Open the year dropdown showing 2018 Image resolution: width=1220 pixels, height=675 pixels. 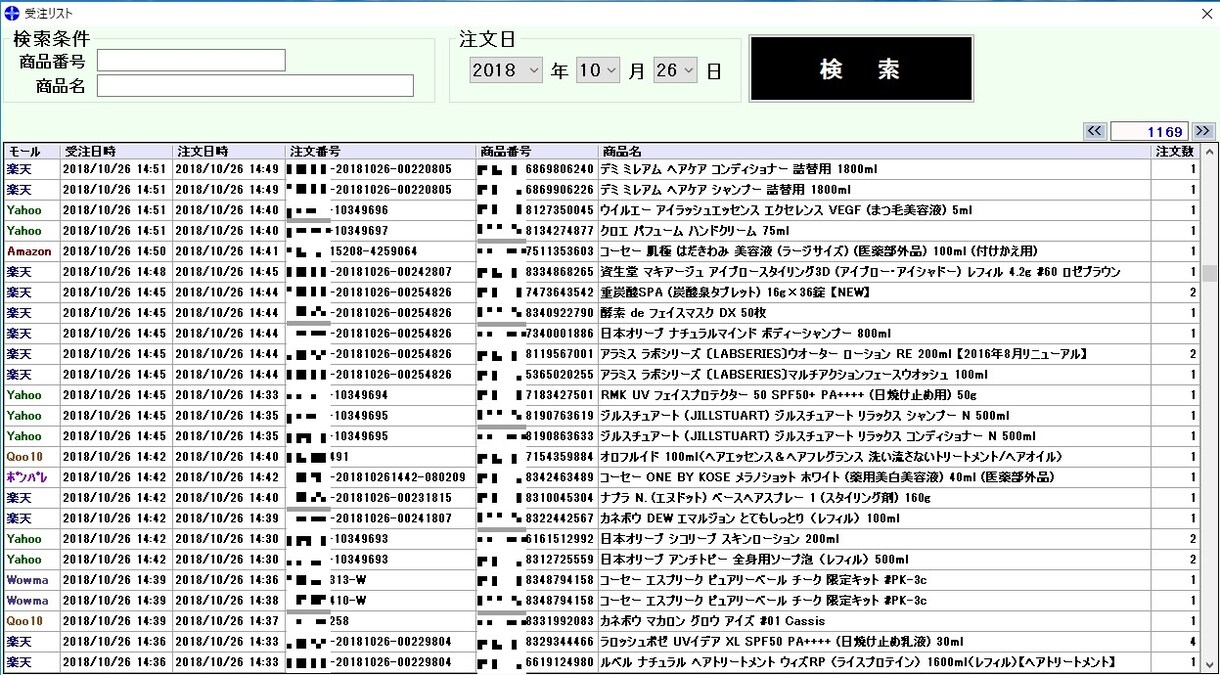click(505, 71)
